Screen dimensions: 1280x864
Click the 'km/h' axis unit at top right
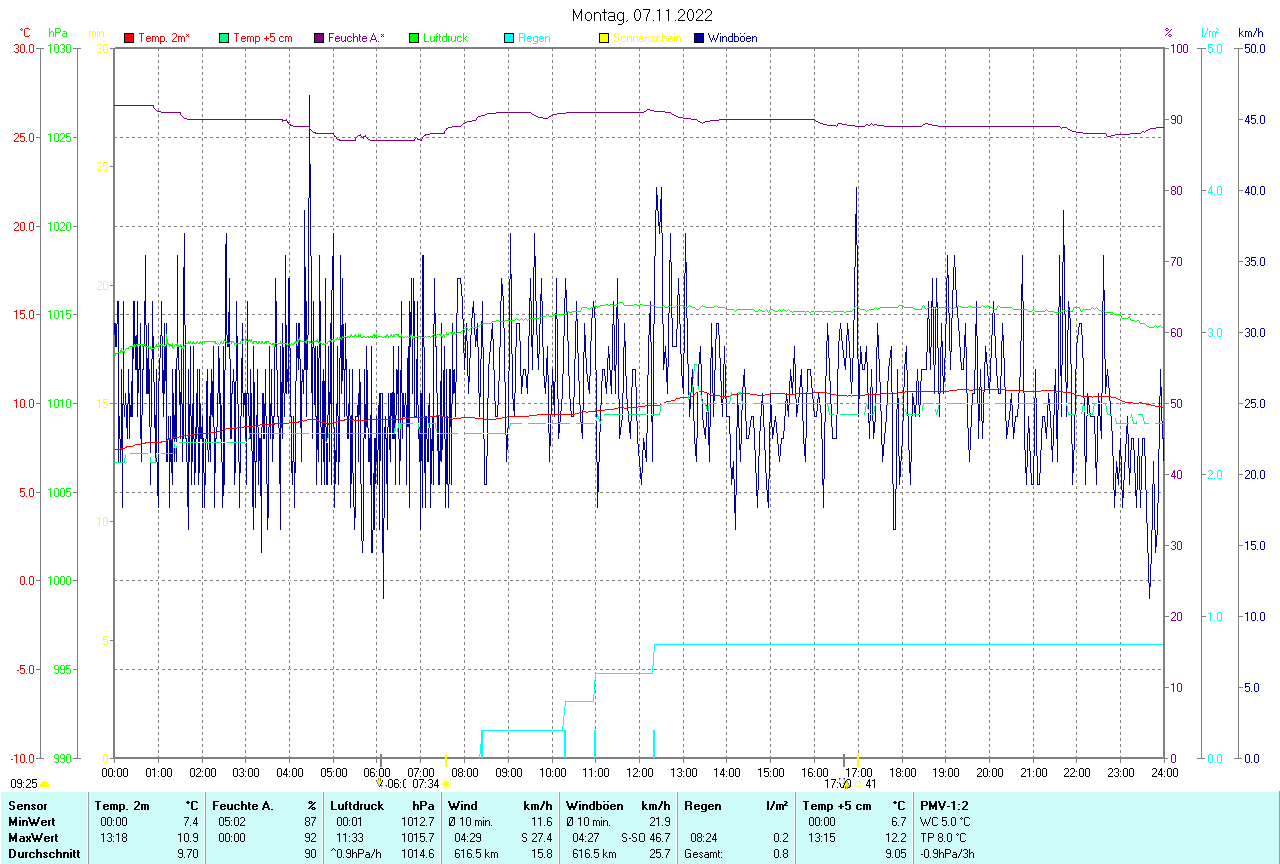coord(1250,33)
